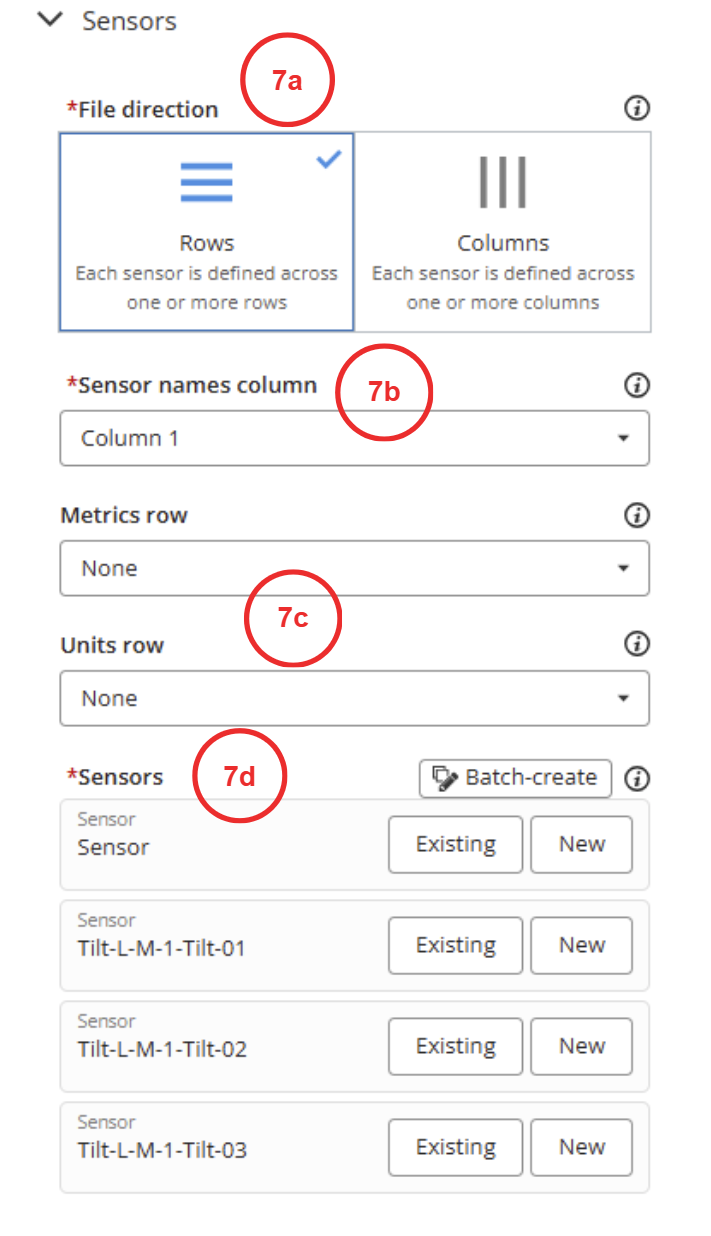Open the Sensor names column dropdown
Image resolution: width=711 pixels, height=1236 pixels.
tap(355, 438)
